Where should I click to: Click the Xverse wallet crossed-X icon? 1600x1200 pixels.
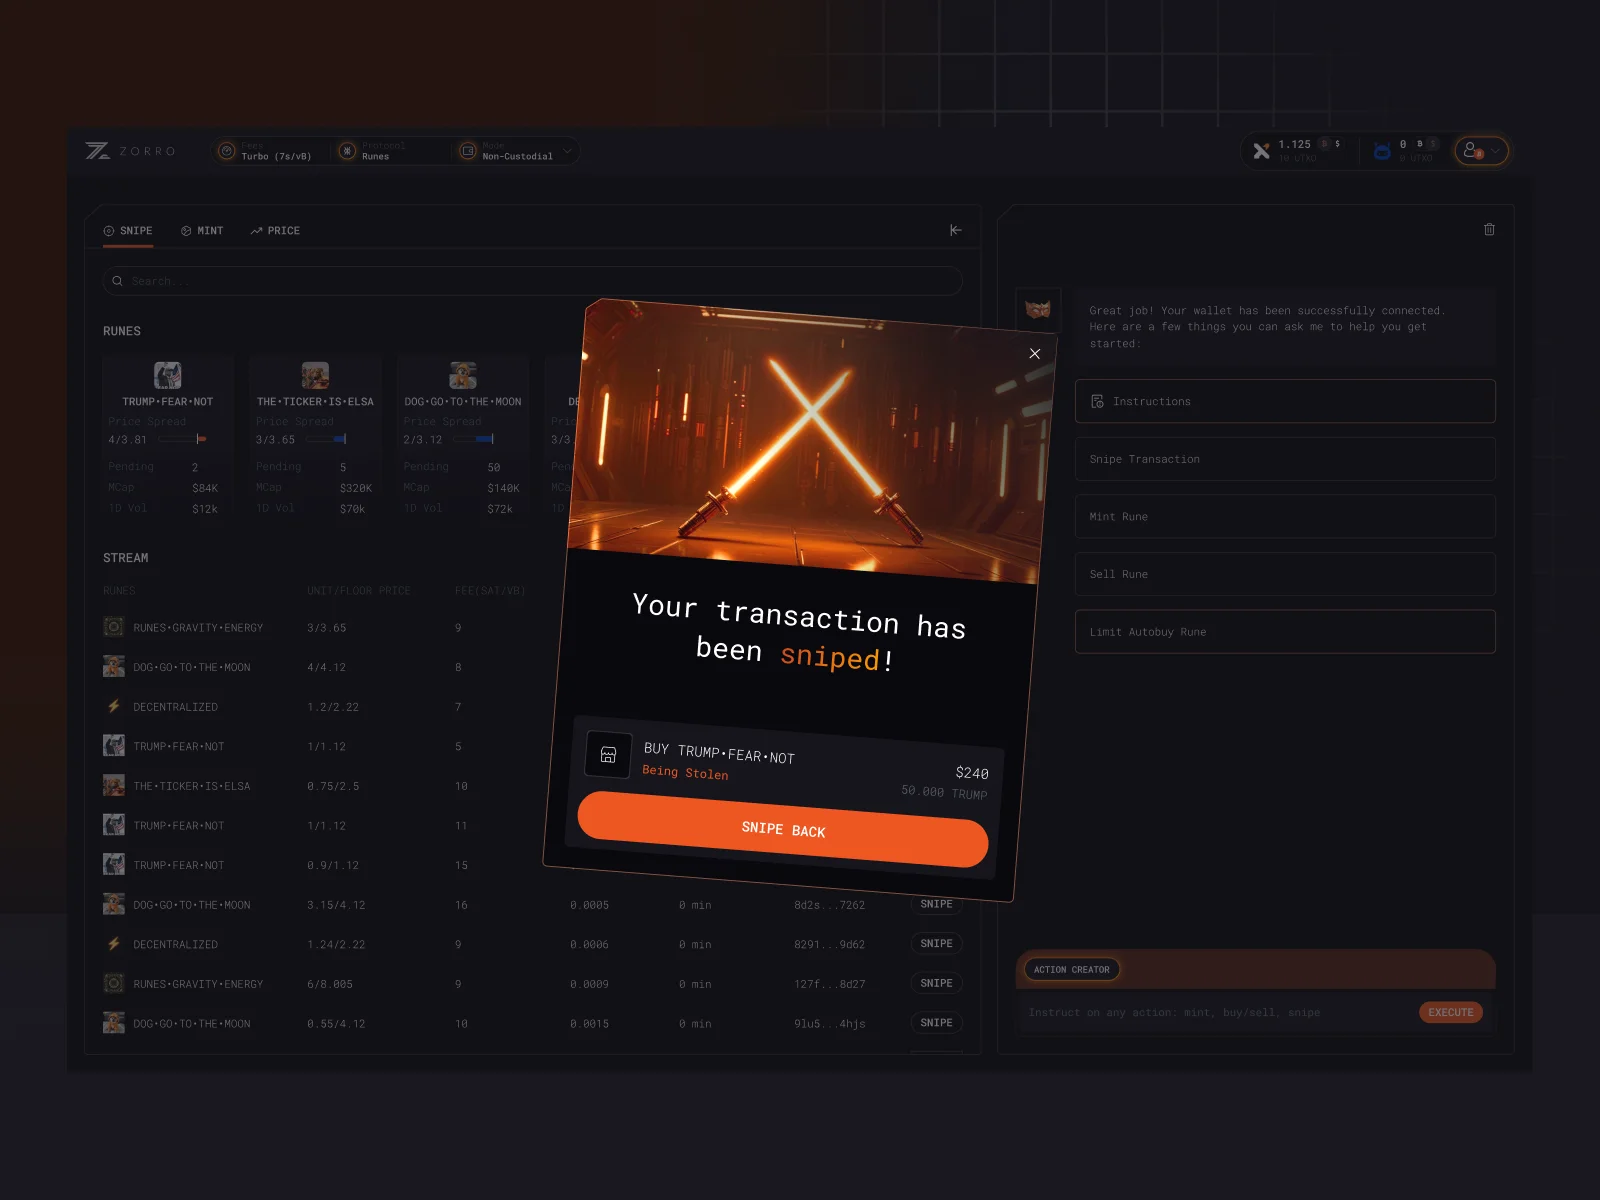(x=1261, y=151)
